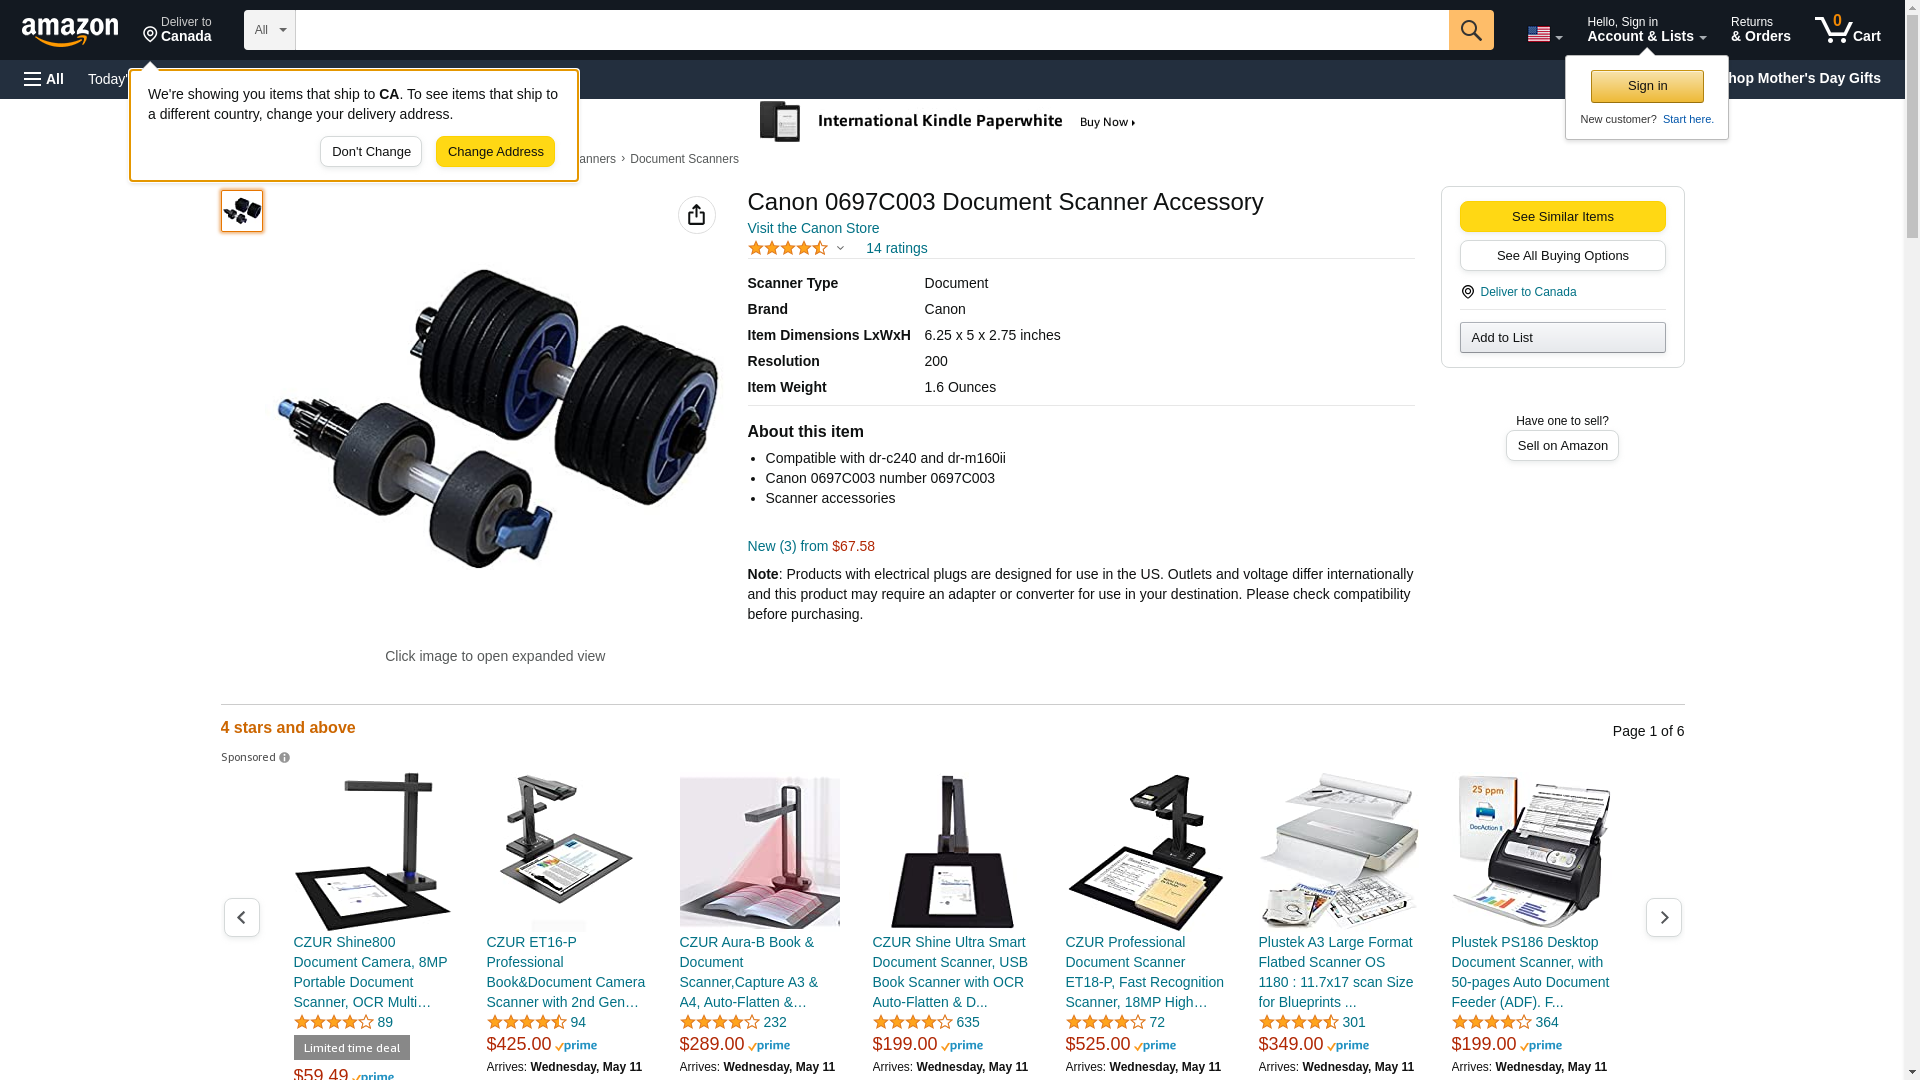The image size is (1920, 1080).
Task: Expand the All search category dropdown
Action: pos(269,30)
